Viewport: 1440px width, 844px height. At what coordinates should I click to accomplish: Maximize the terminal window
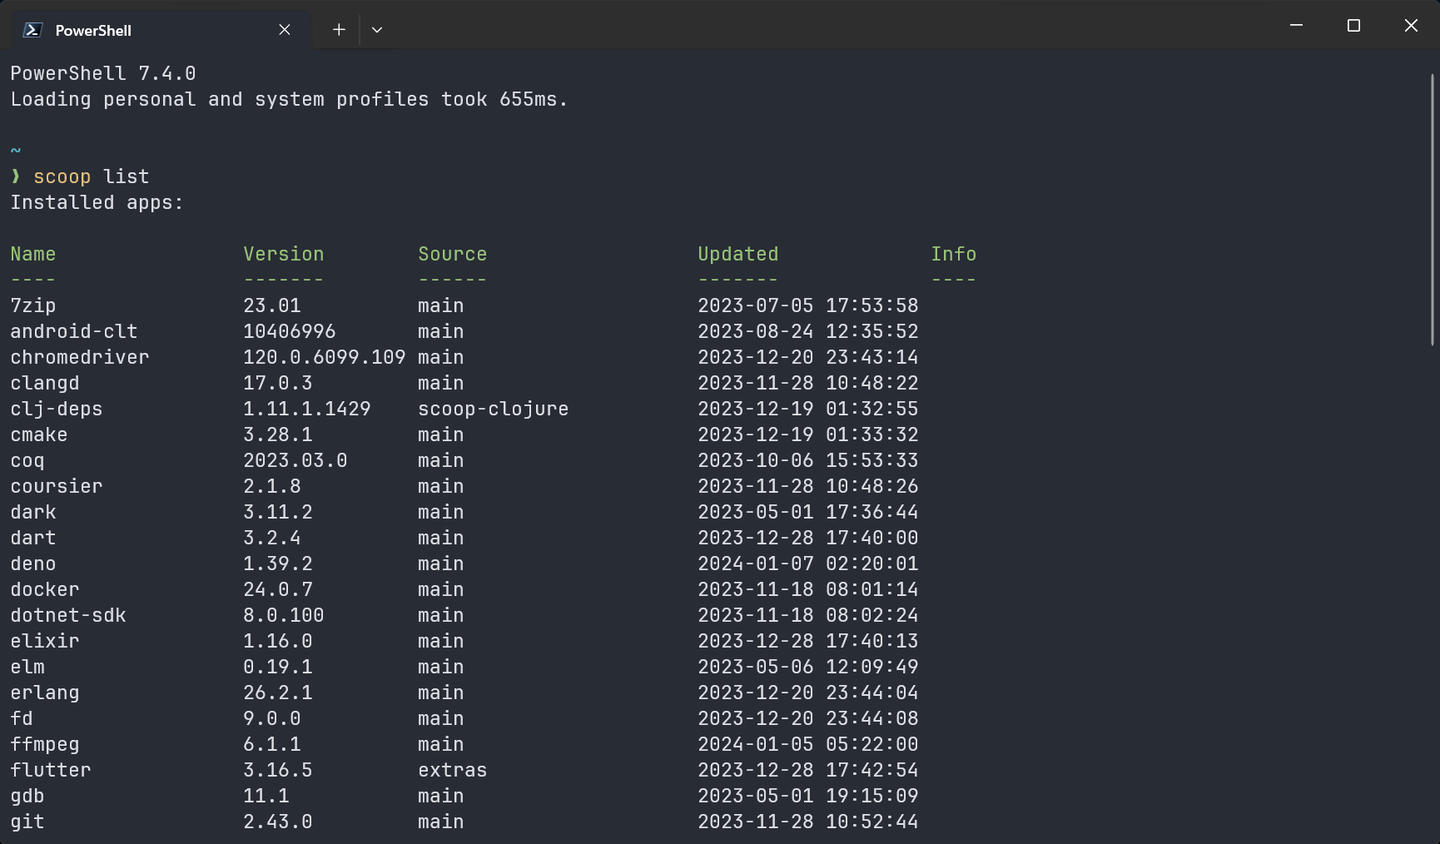[1354, 25]
